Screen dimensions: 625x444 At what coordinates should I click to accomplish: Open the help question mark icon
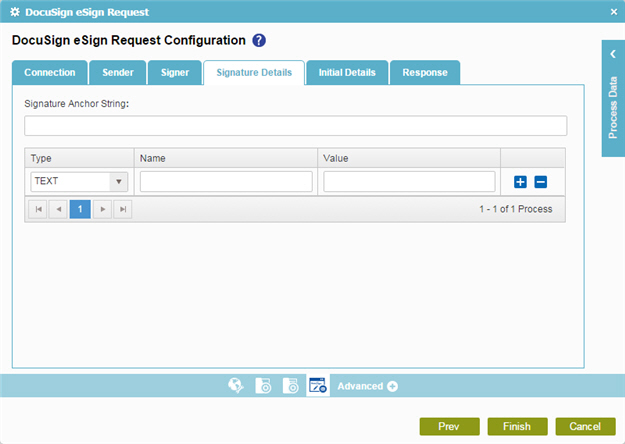coord(259,40)
